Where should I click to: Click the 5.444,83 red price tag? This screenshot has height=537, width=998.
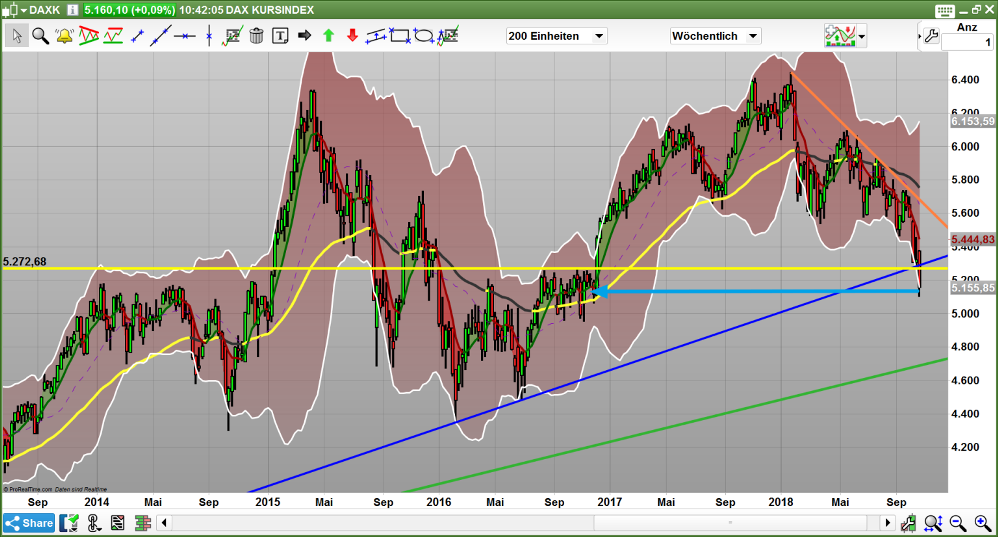click(x=973, y=239)
